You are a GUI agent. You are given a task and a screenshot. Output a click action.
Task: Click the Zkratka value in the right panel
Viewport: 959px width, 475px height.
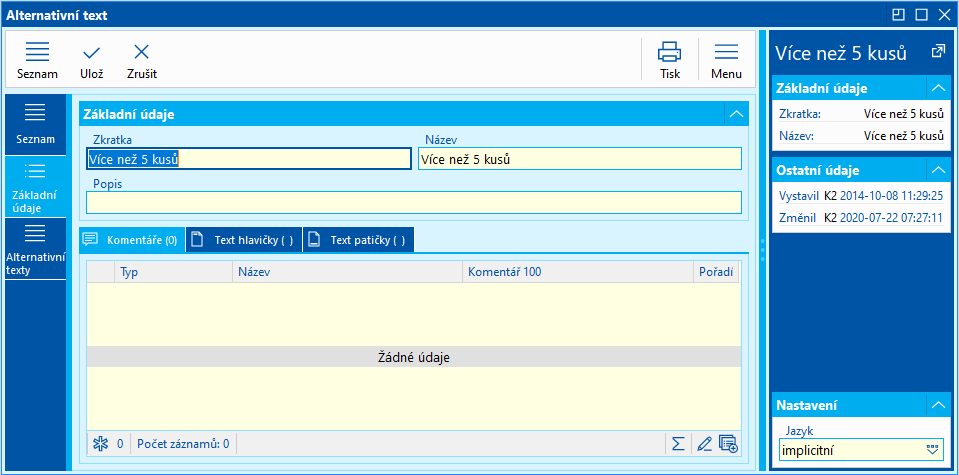coord(903,114)
